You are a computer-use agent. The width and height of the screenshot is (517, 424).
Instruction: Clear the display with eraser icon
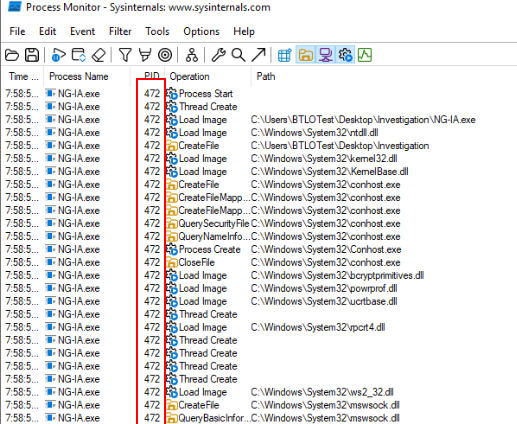pos(99,55)
